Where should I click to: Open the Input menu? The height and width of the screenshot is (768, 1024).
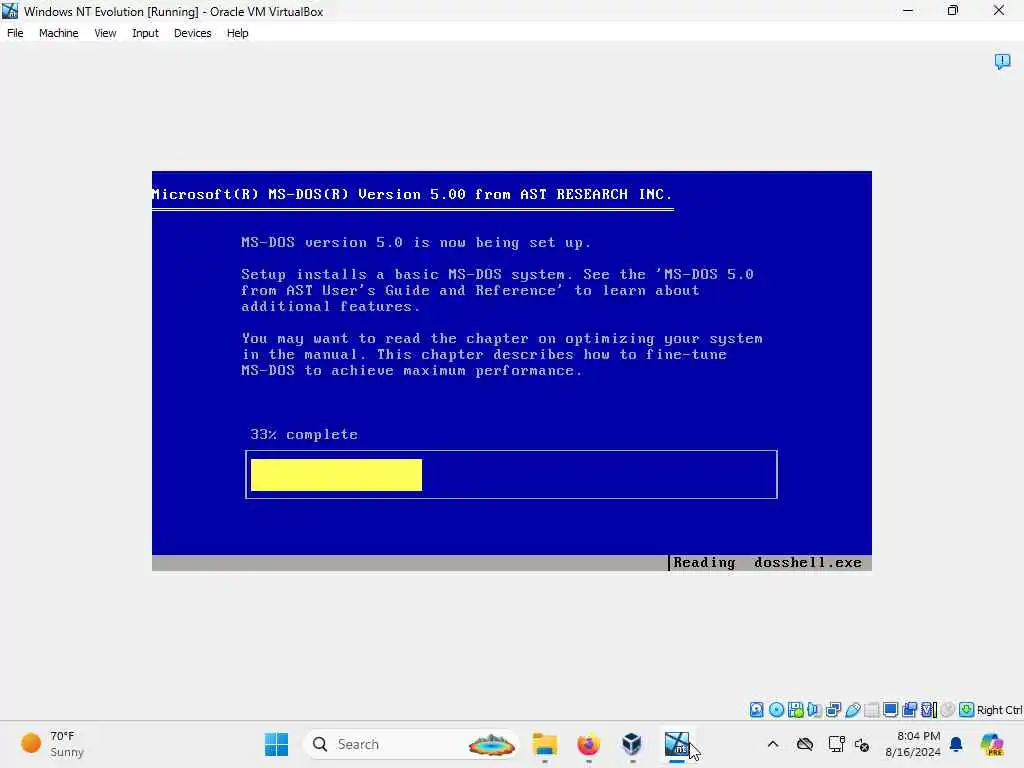(x=145, y=33)
